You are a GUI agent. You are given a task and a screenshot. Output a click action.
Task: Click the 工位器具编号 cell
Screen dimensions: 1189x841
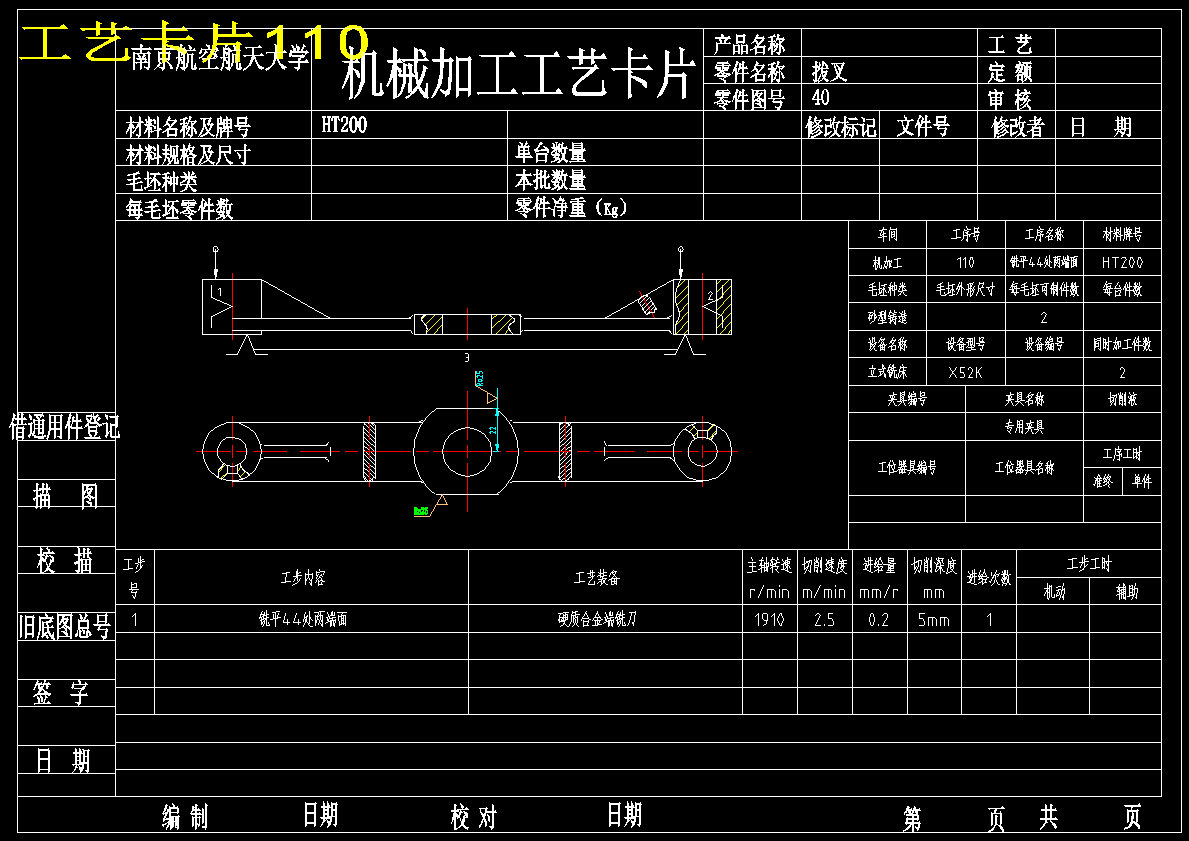tap(907, 467)
